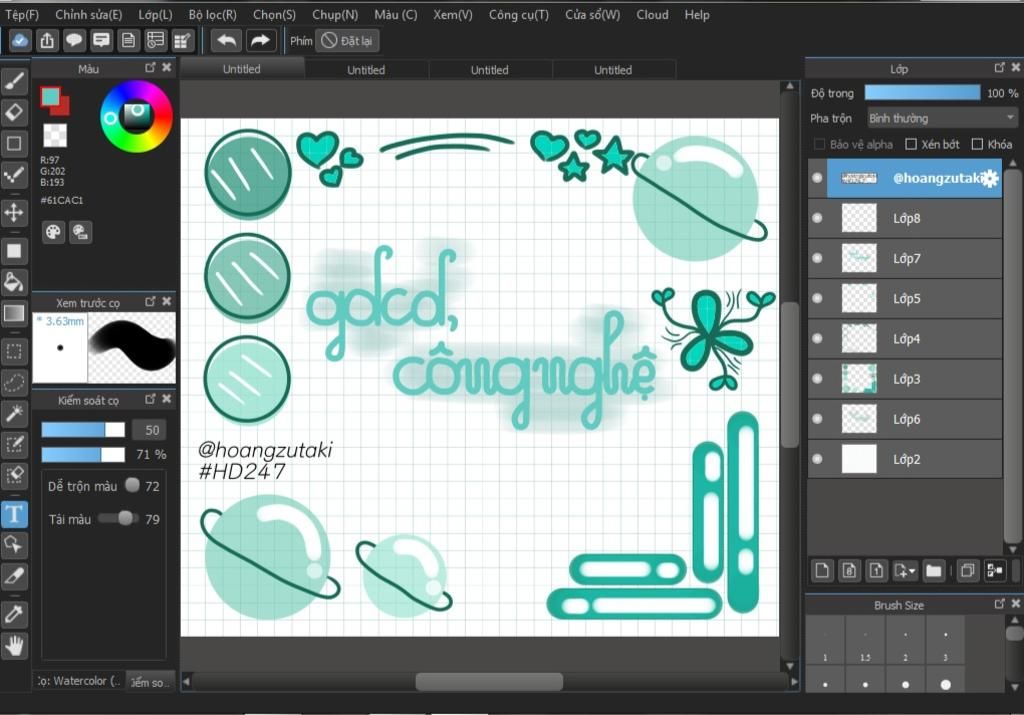This screenshot has width=1024, height=715.
Task: Click the cloud save icon in toolbar
Action: (20, 40)
